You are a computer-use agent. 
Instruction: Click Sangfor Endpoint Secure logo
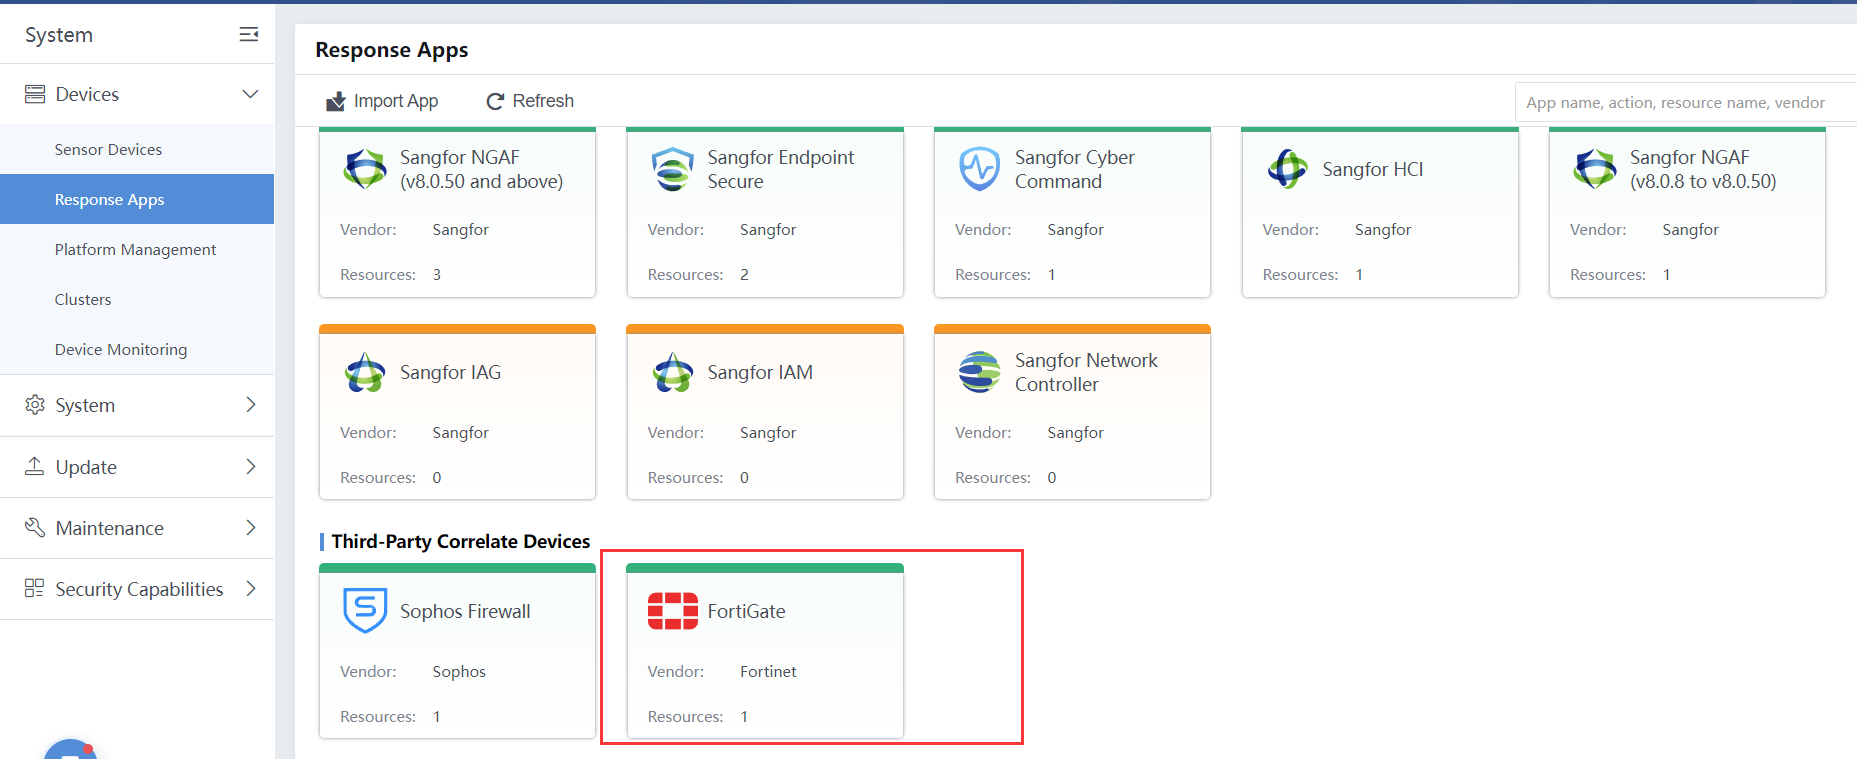point(673,169)
